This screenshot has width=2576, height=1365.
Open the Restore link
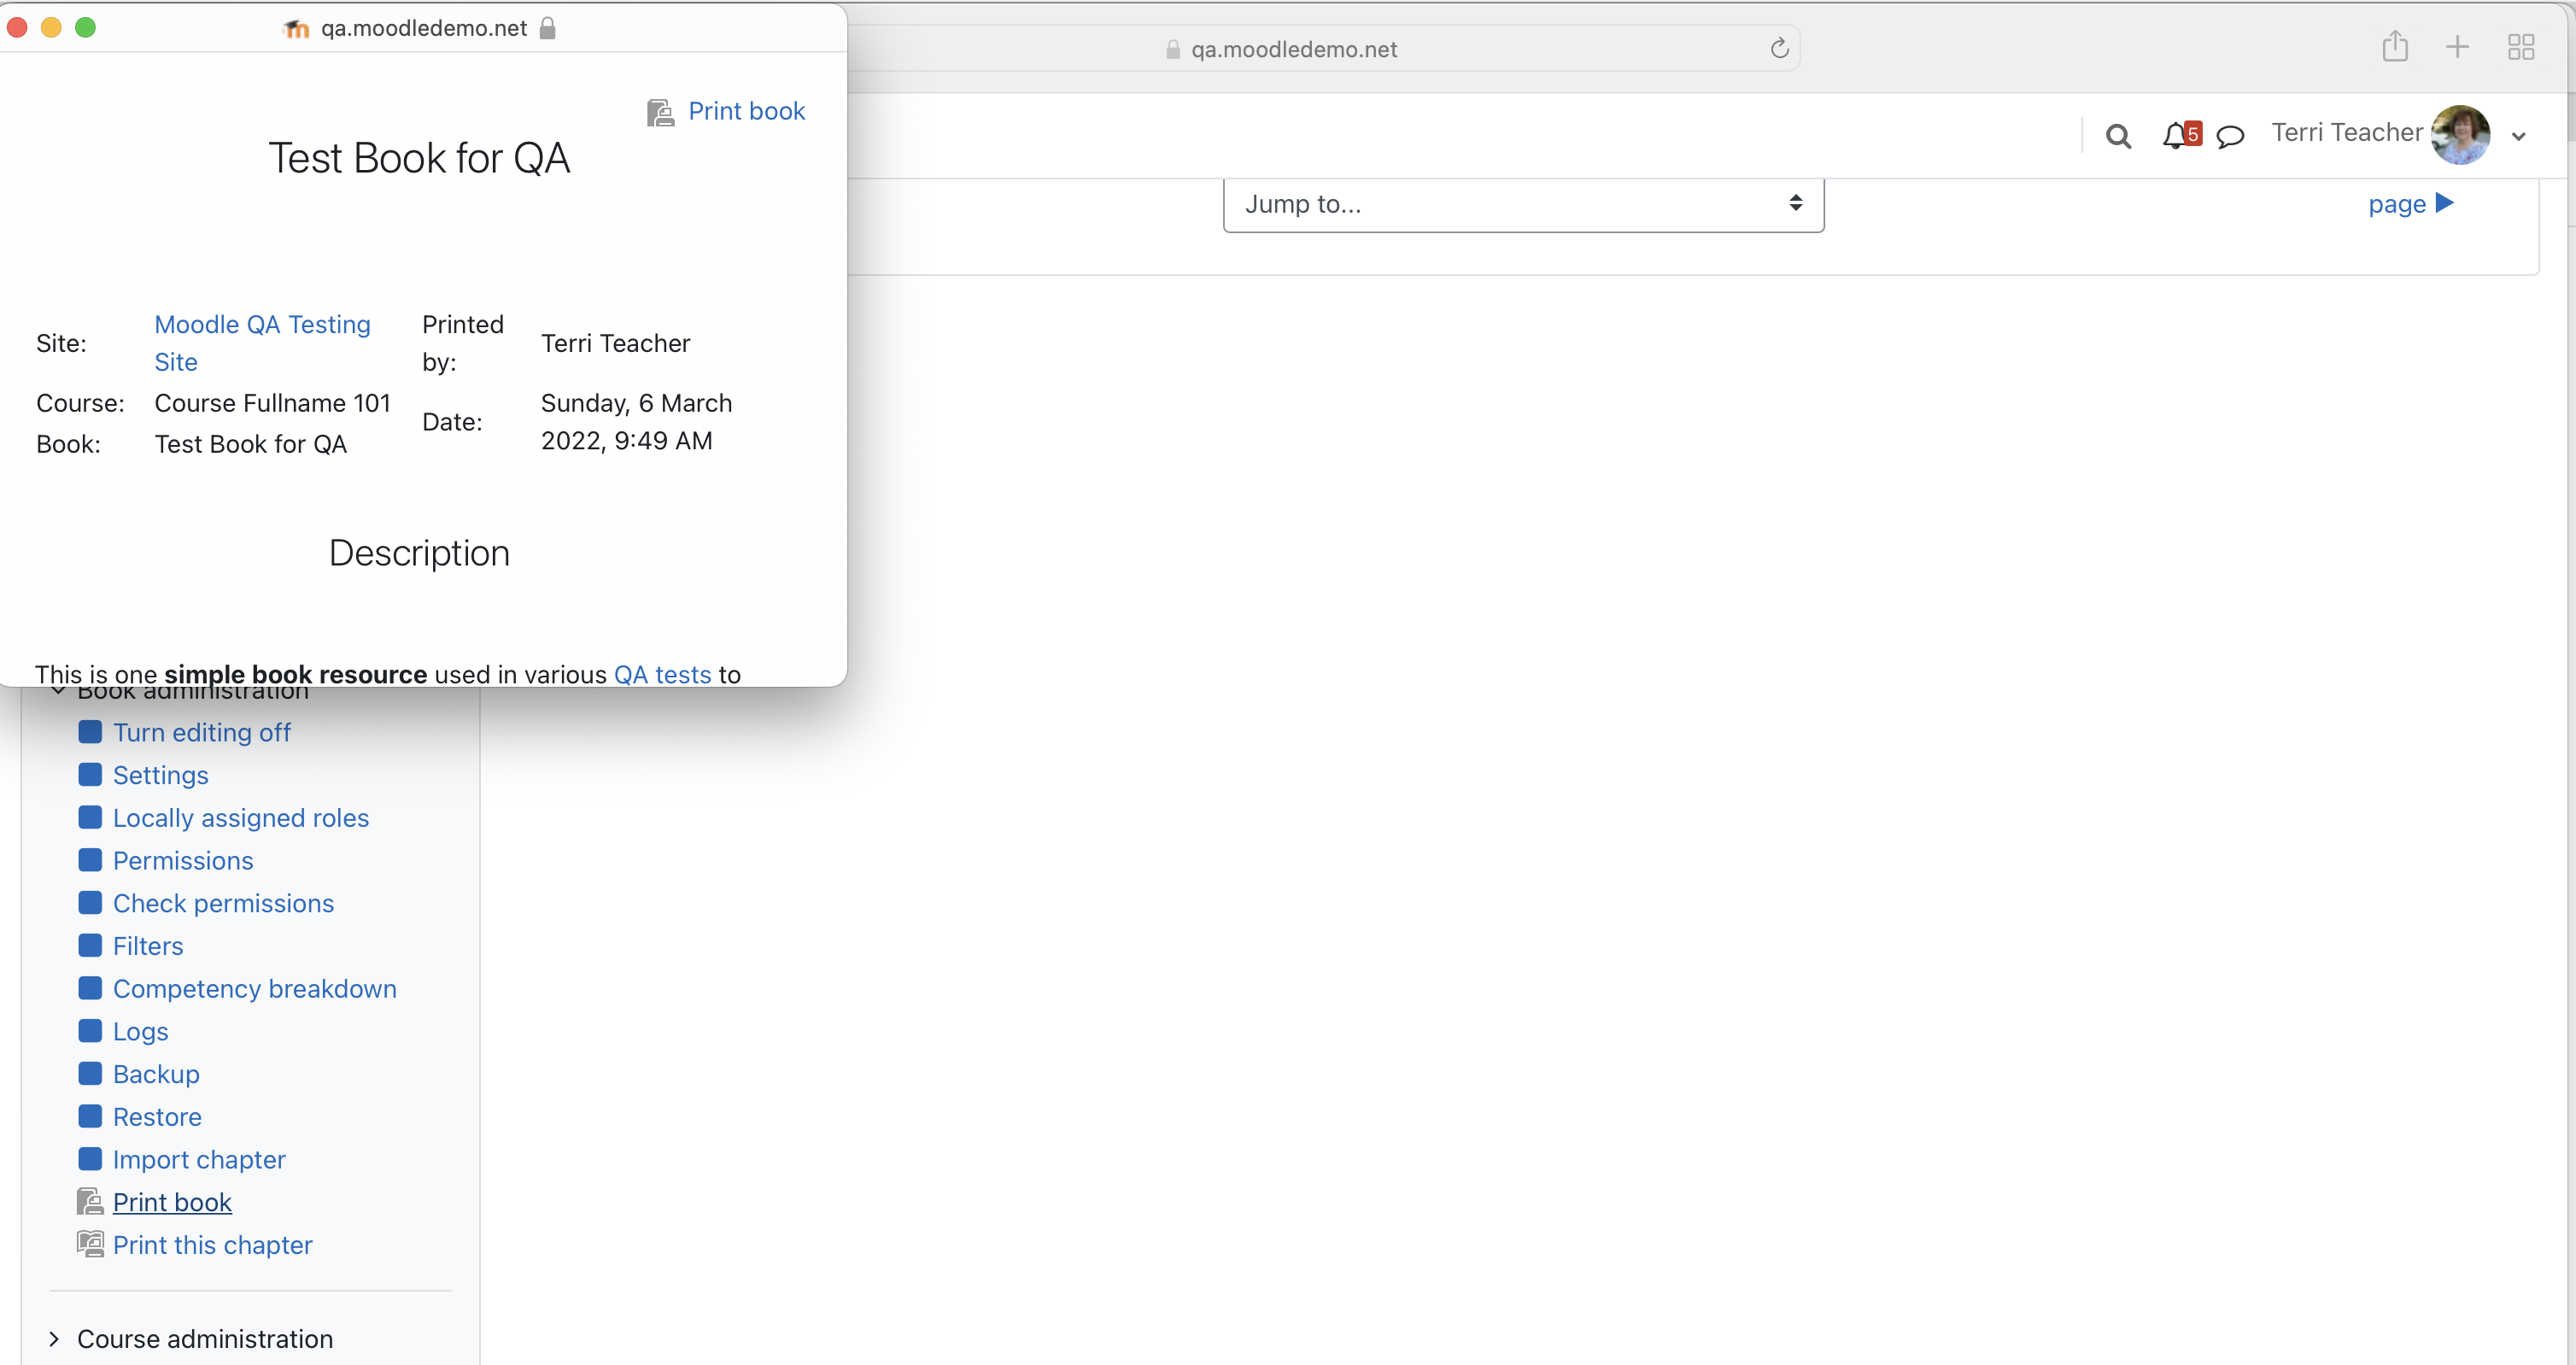tap(157, 1116)
